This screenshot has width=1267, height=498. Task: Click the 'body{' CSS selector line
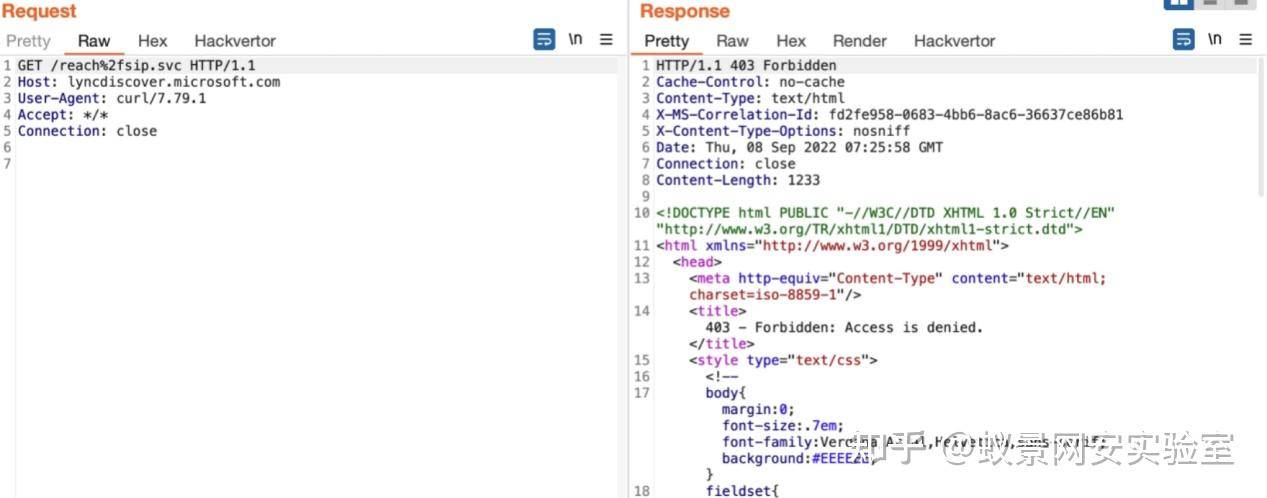pos(726,392)
